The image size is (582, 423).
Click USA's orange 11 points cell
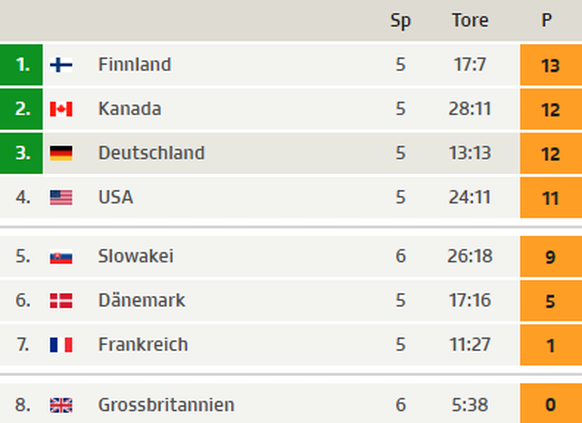point(551,197)
